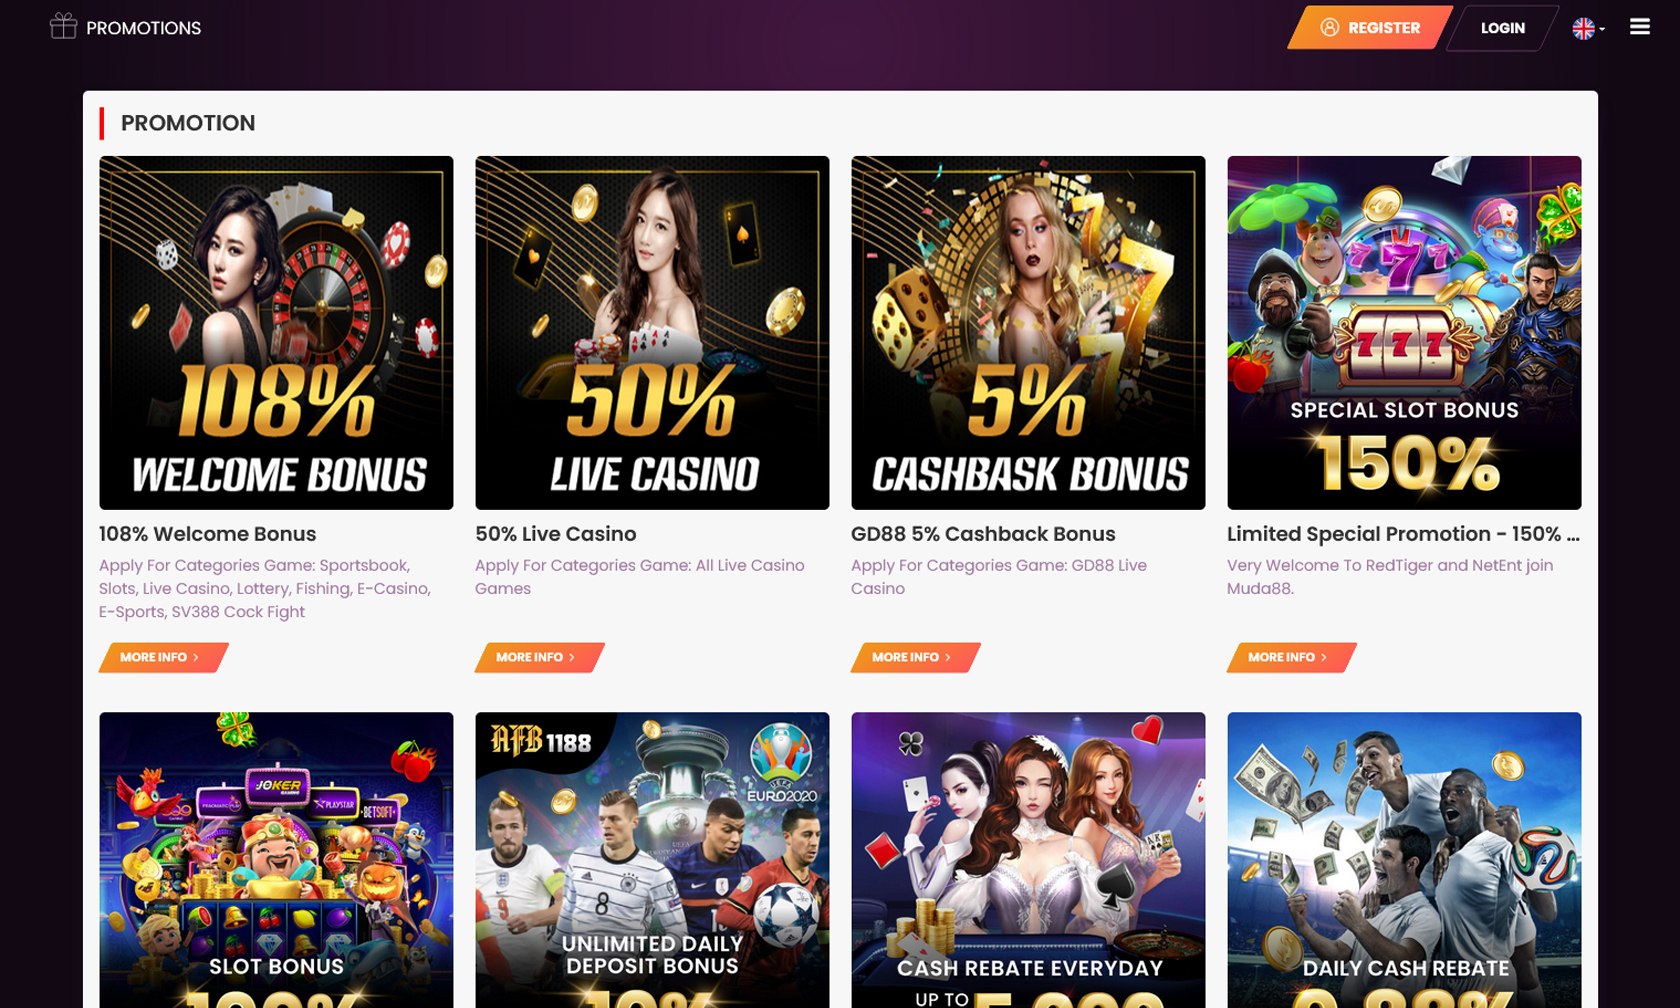This screenshot has width=1680, height=1008.
Task: Open the Cash Rebate Everyday banner
Action: pos(1028,860)
